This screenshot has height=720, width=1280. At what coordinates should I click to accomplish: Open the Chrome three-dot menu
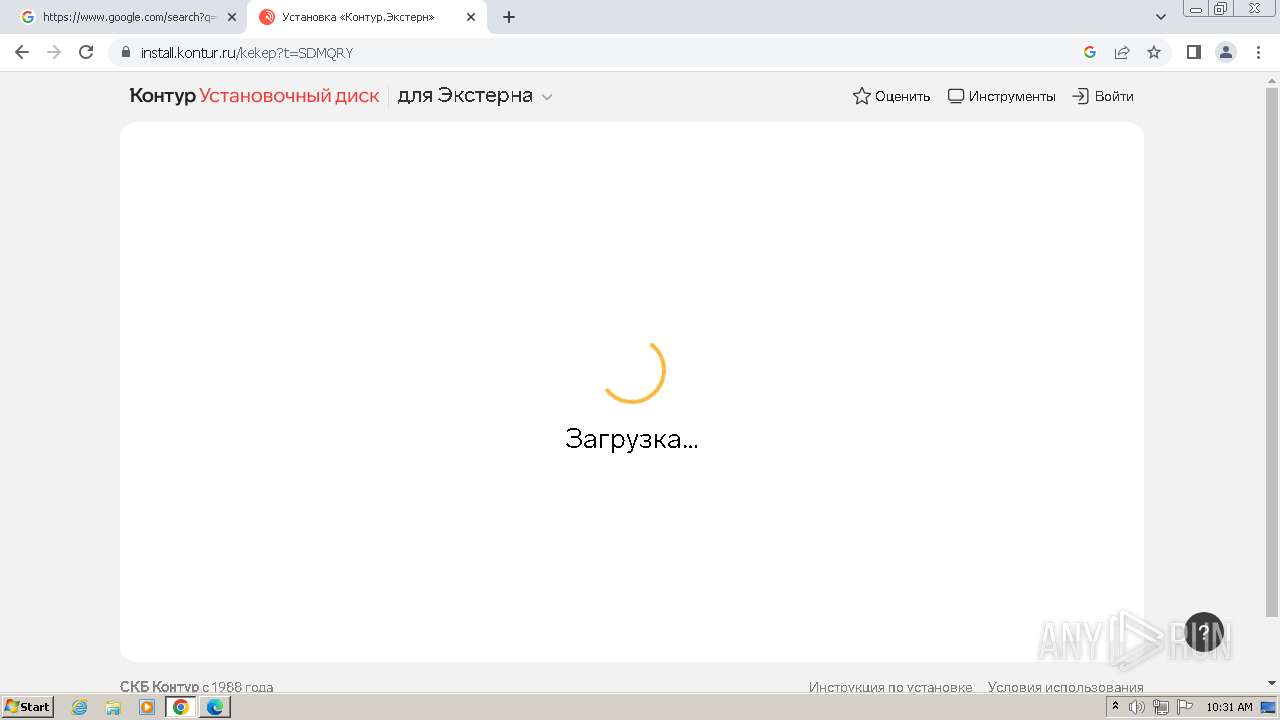tap(1258, 52)
